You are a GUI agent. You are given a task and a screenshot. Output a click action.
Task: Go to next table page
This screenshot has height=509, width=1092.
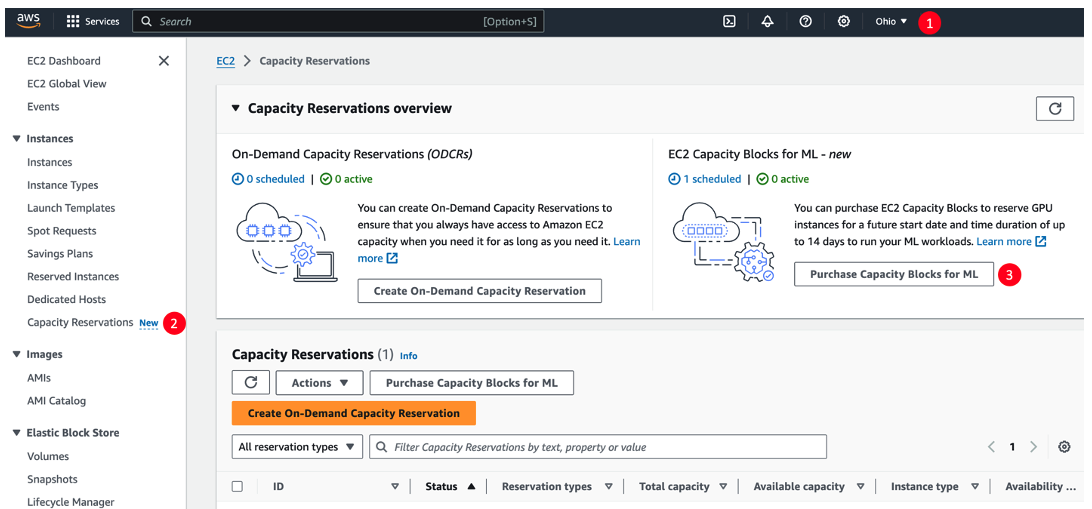tap(1034, 447)
